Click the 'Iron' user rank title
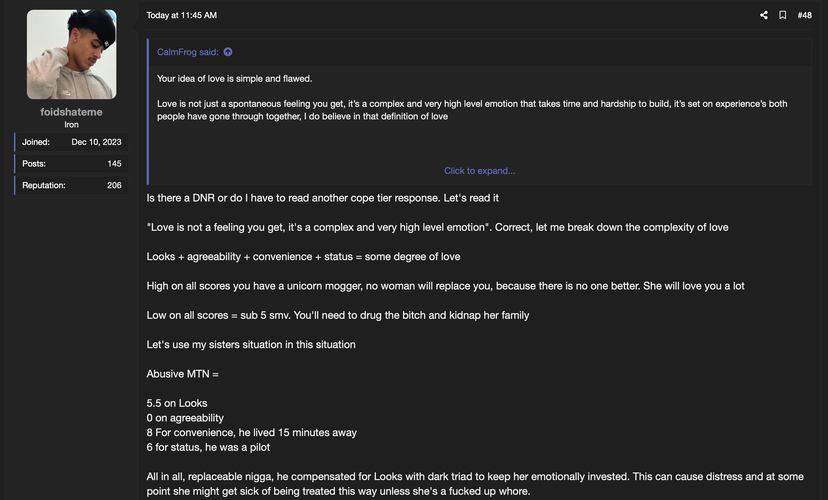This screenshot has width=828, height=500. pos(71,125)
